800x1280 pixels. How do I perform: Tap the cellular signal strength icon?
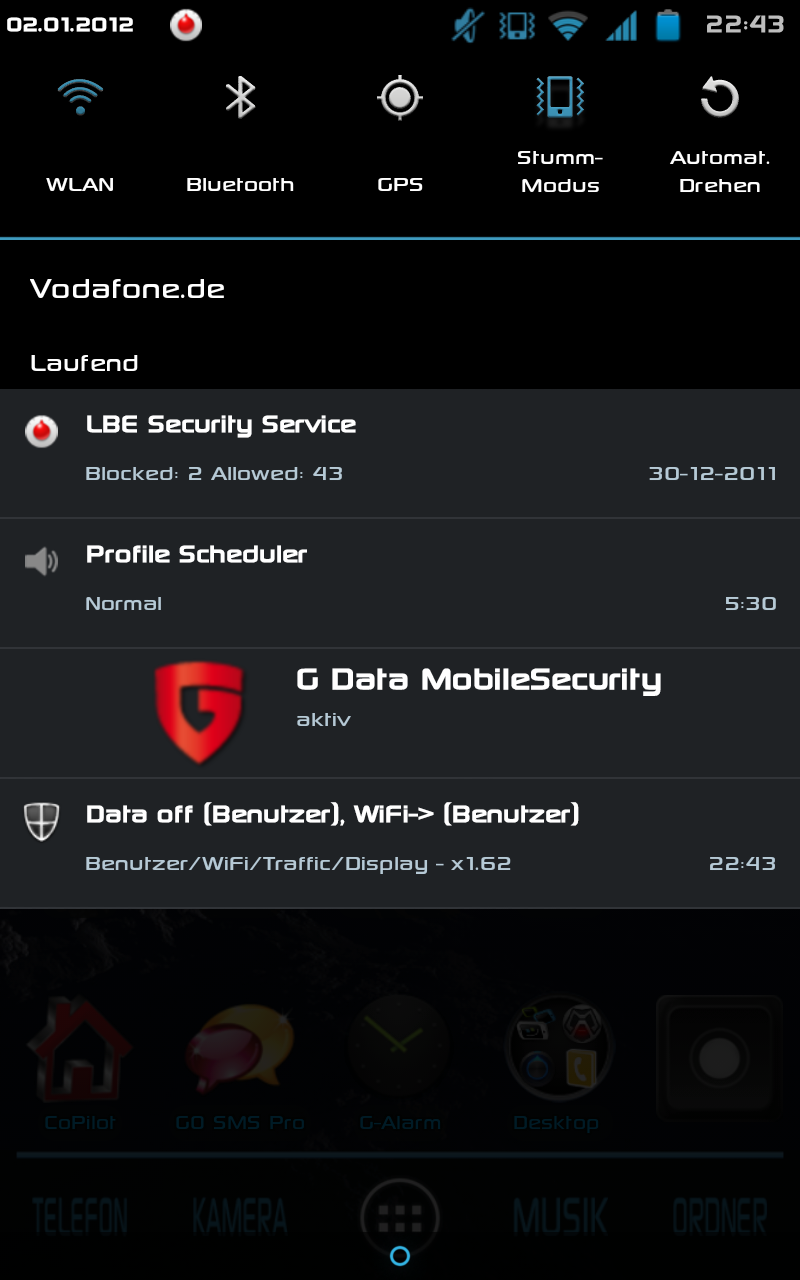point(621,25)
